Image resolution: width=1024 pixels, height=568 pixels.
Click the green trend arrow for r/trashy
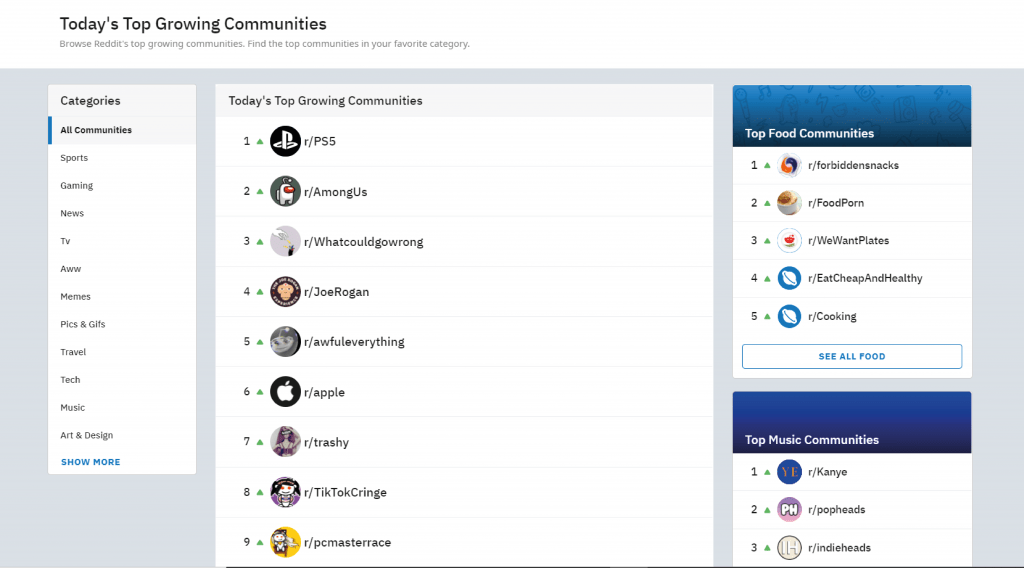260,443
